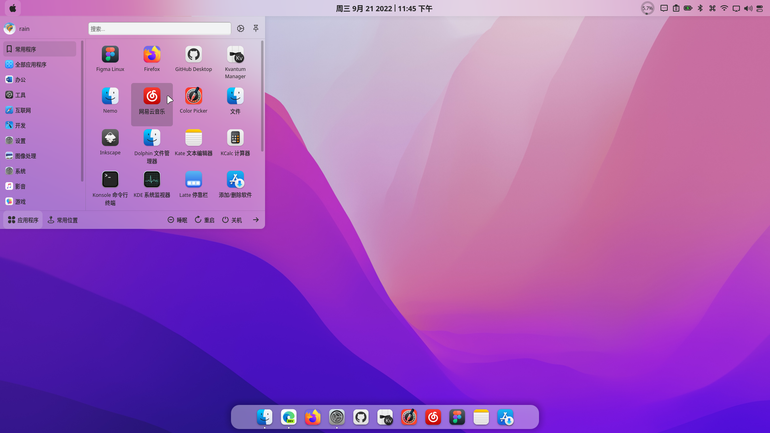Switch to the 常用位置 tab

(x=63, y=220)
